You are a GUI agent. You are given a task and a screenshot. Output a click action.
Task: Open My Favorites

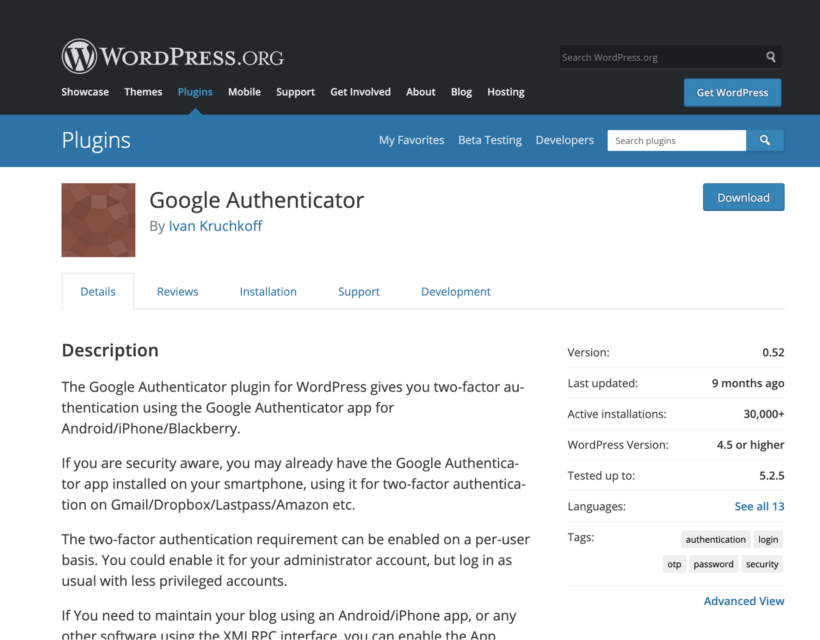(411, 140)
